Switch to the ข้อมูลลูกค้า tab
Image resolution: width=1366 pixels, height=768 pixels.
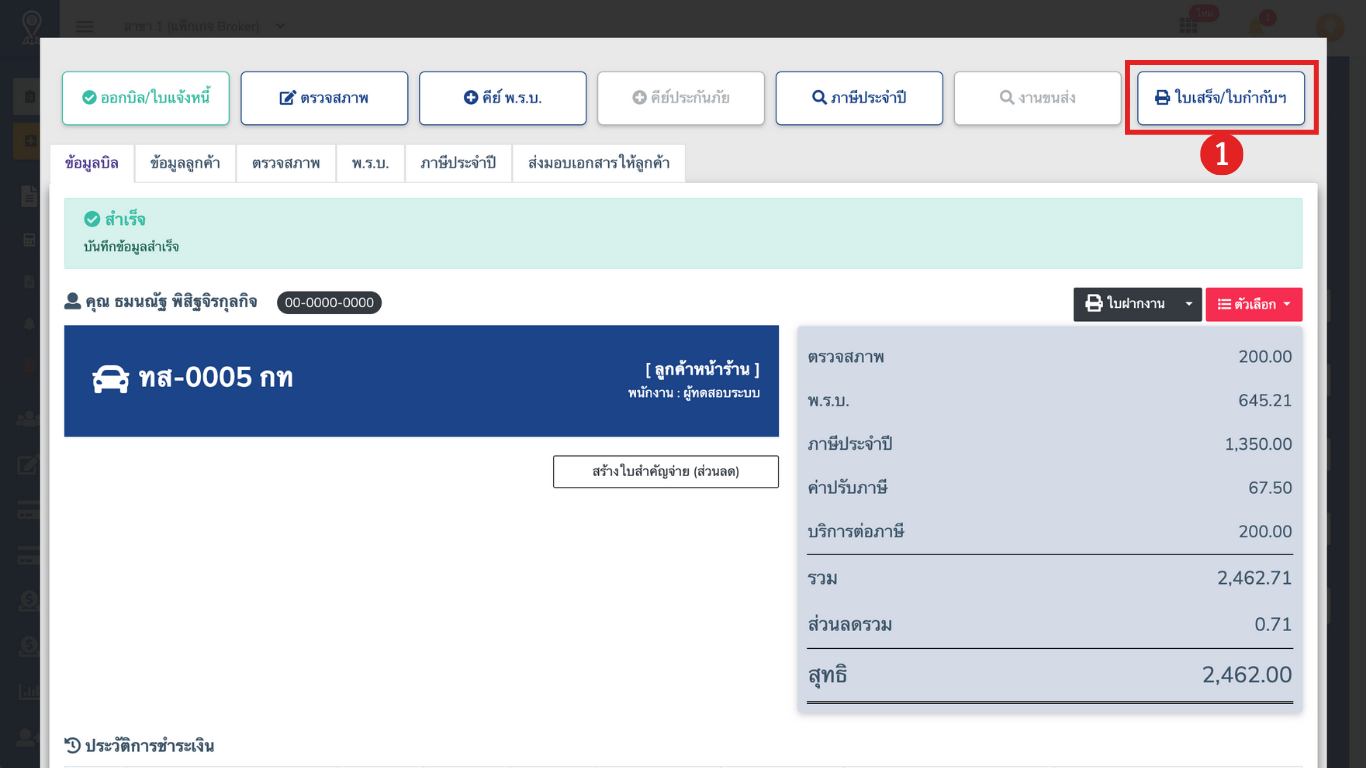(185, 163)
